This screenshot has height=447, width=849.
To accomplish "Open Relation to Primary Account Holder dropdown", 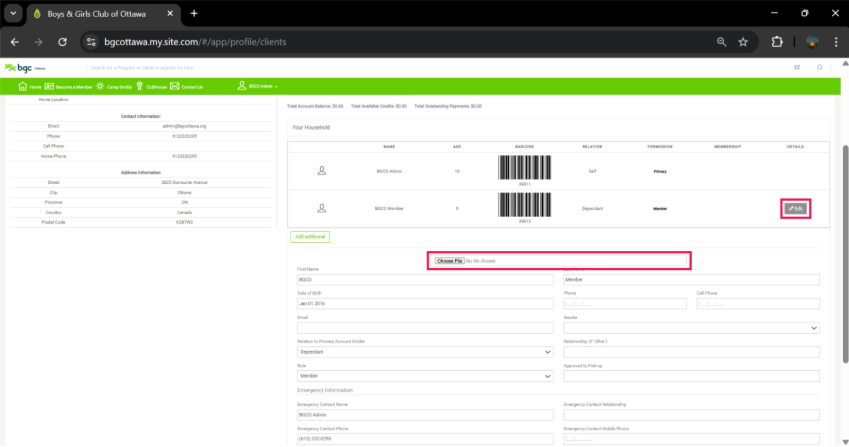I will coord(425,352).
